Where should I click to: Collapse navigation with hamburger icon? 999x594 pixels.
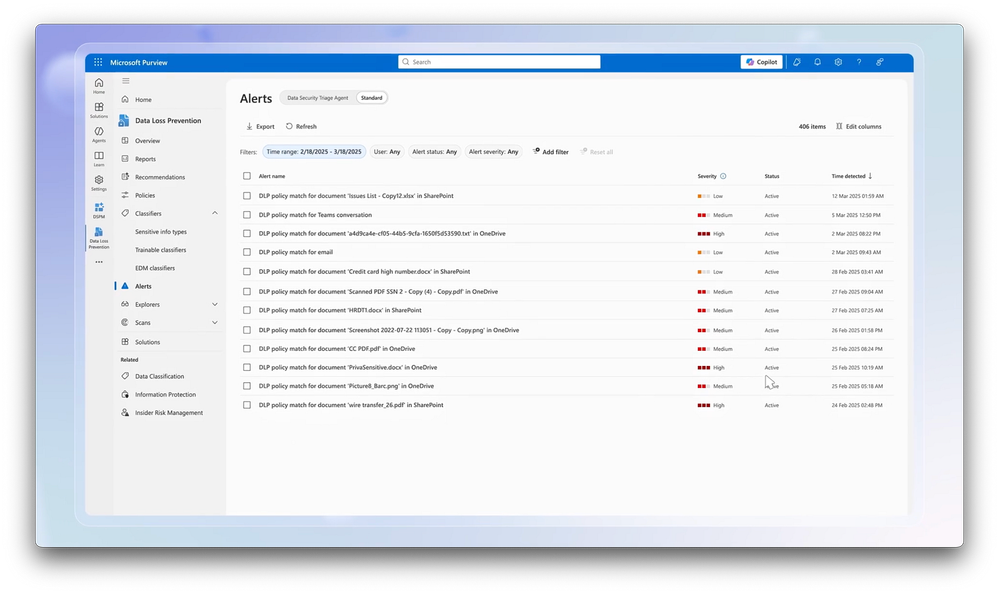[x=126, y=81]
